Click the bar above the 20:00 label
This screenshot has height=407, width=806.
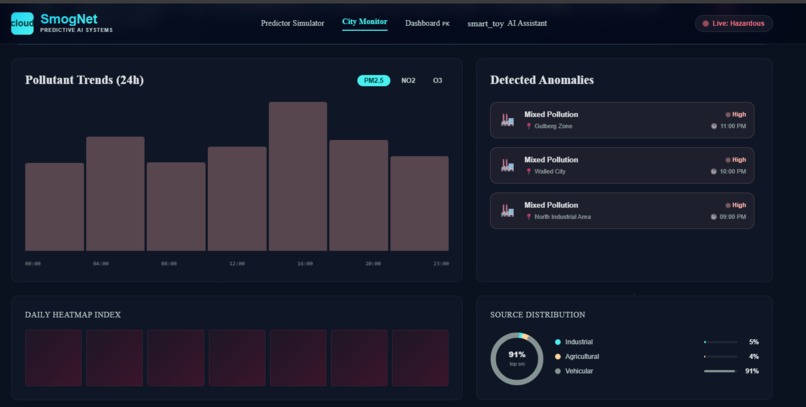click(358, 195)
